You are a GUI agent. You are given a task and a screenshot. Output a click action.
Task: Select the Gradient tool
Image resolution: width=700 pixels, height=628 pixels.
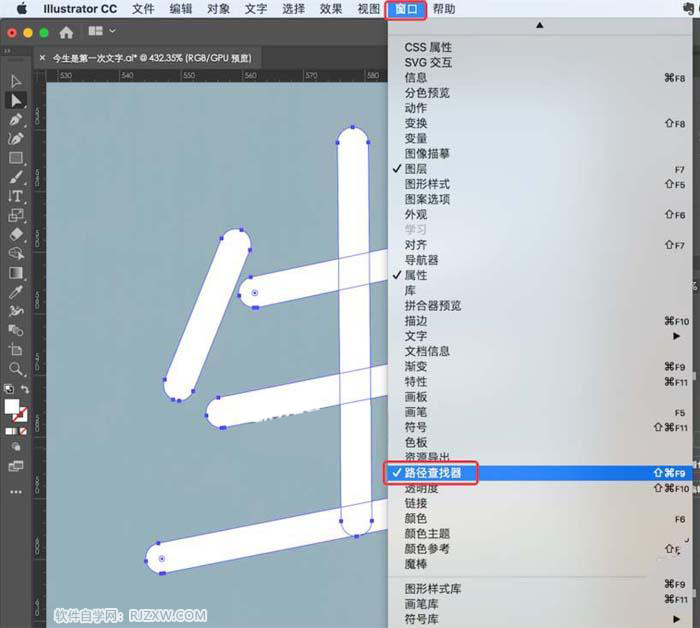[16, 273]
